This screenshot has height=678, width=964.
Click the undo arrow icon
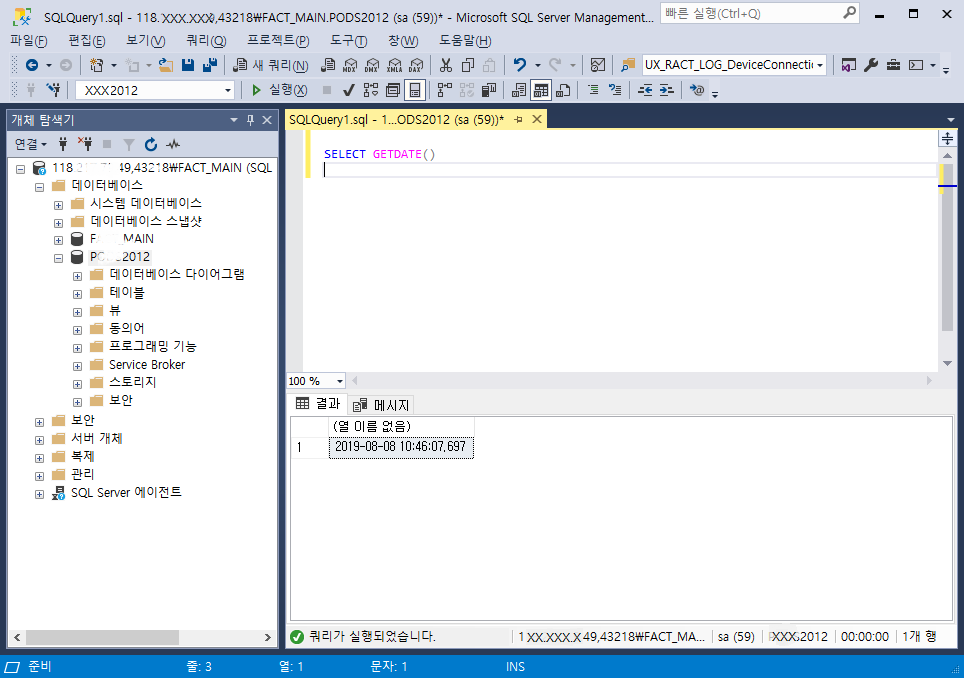coord(520,65)
